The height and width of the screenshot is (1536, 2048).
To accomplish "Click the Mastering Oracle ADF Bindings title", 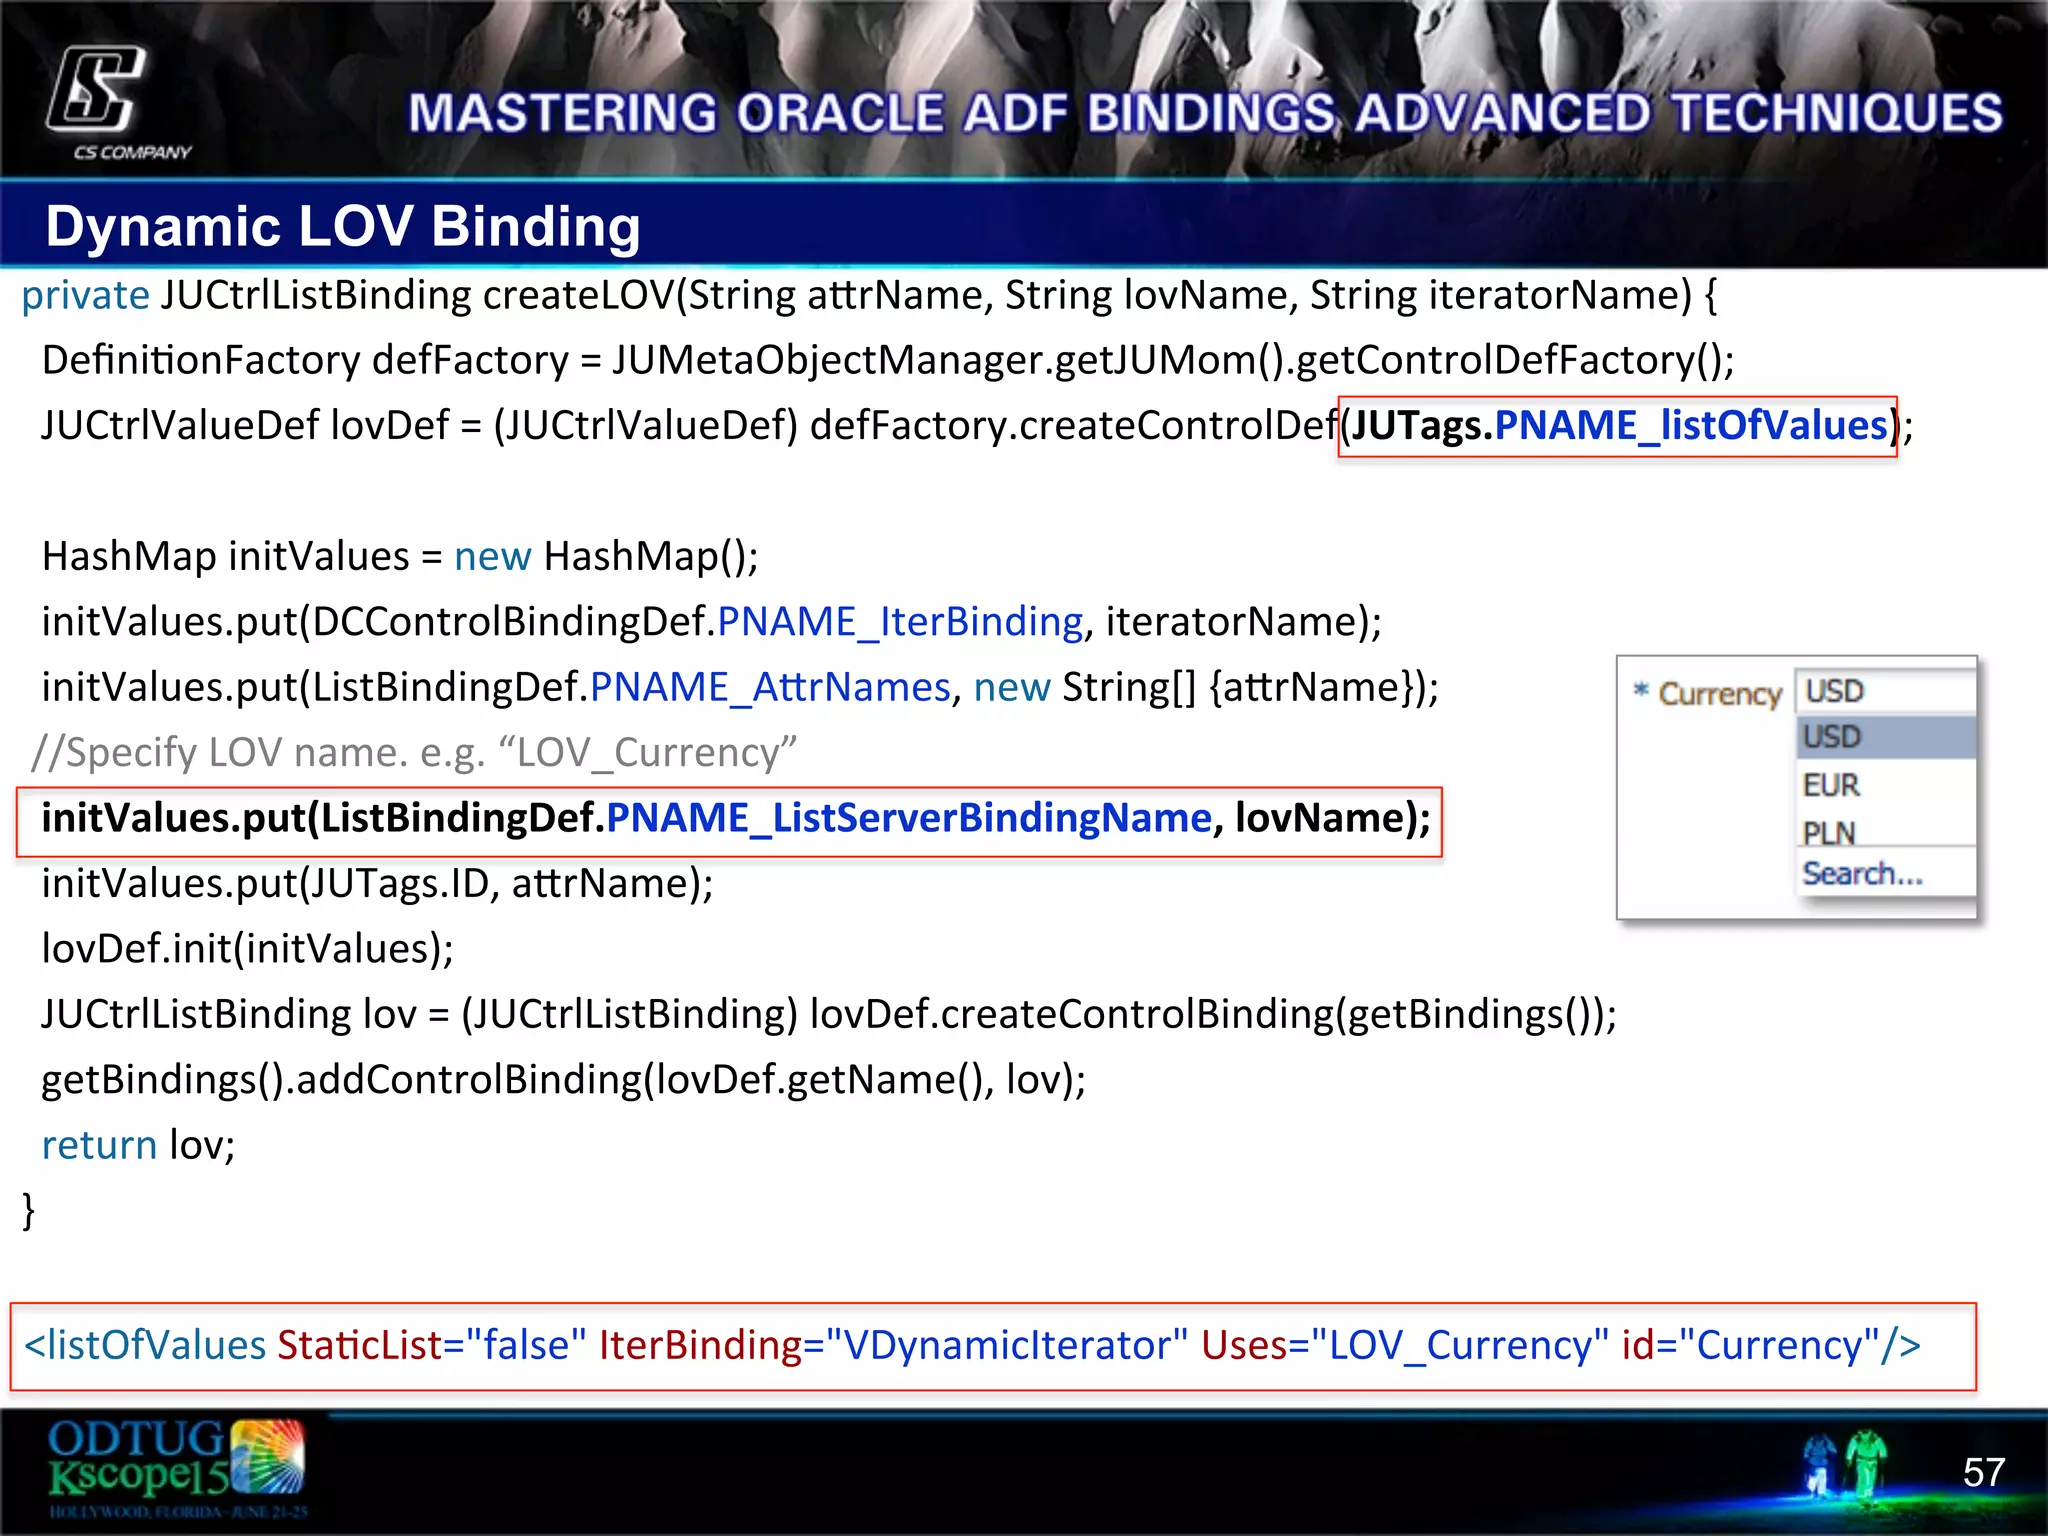I will pyautogui.click(x=1205, y=112).
